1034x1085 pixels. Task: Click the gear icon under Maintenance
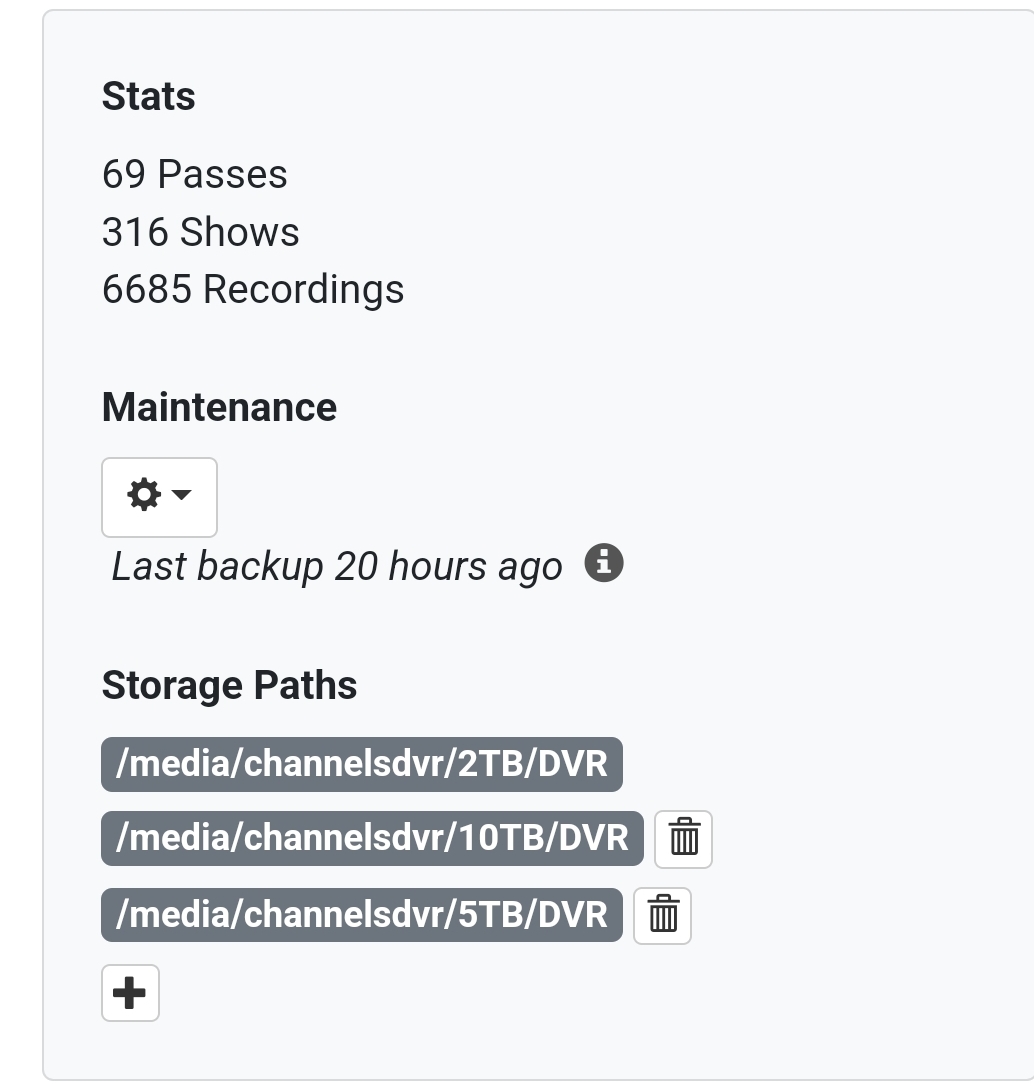pyautogui.click(x=144, y=495)
